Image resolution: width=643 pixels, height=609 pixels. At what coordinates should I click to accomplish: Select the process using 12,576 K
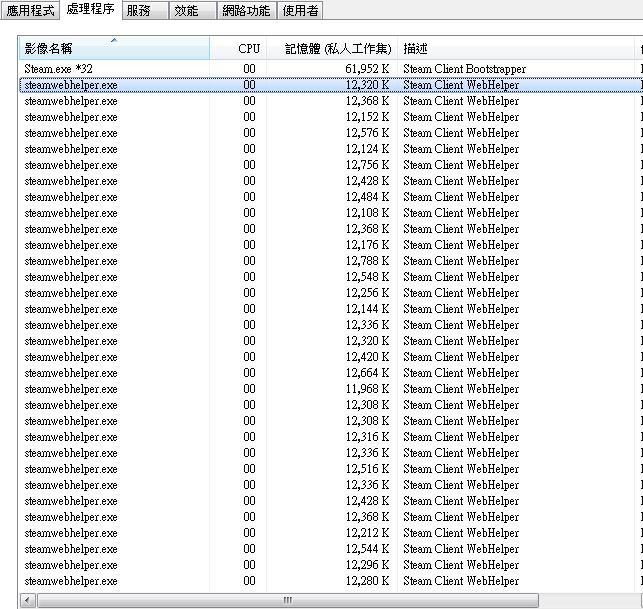click(330, 133)
